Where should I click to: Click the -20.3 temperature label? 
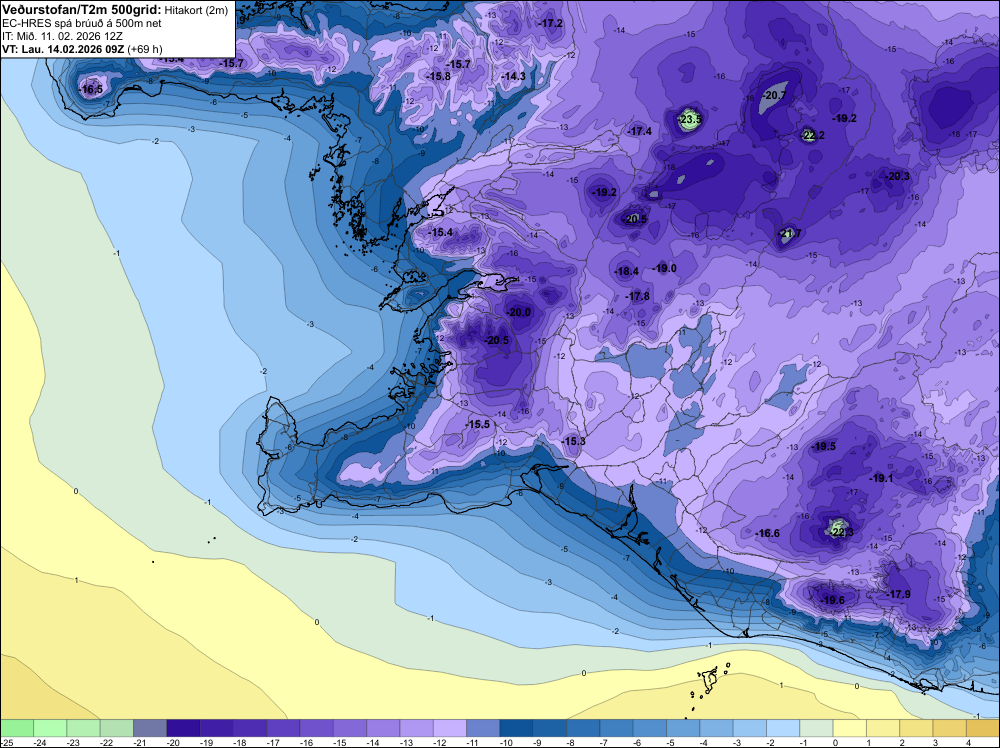[897, 177]
